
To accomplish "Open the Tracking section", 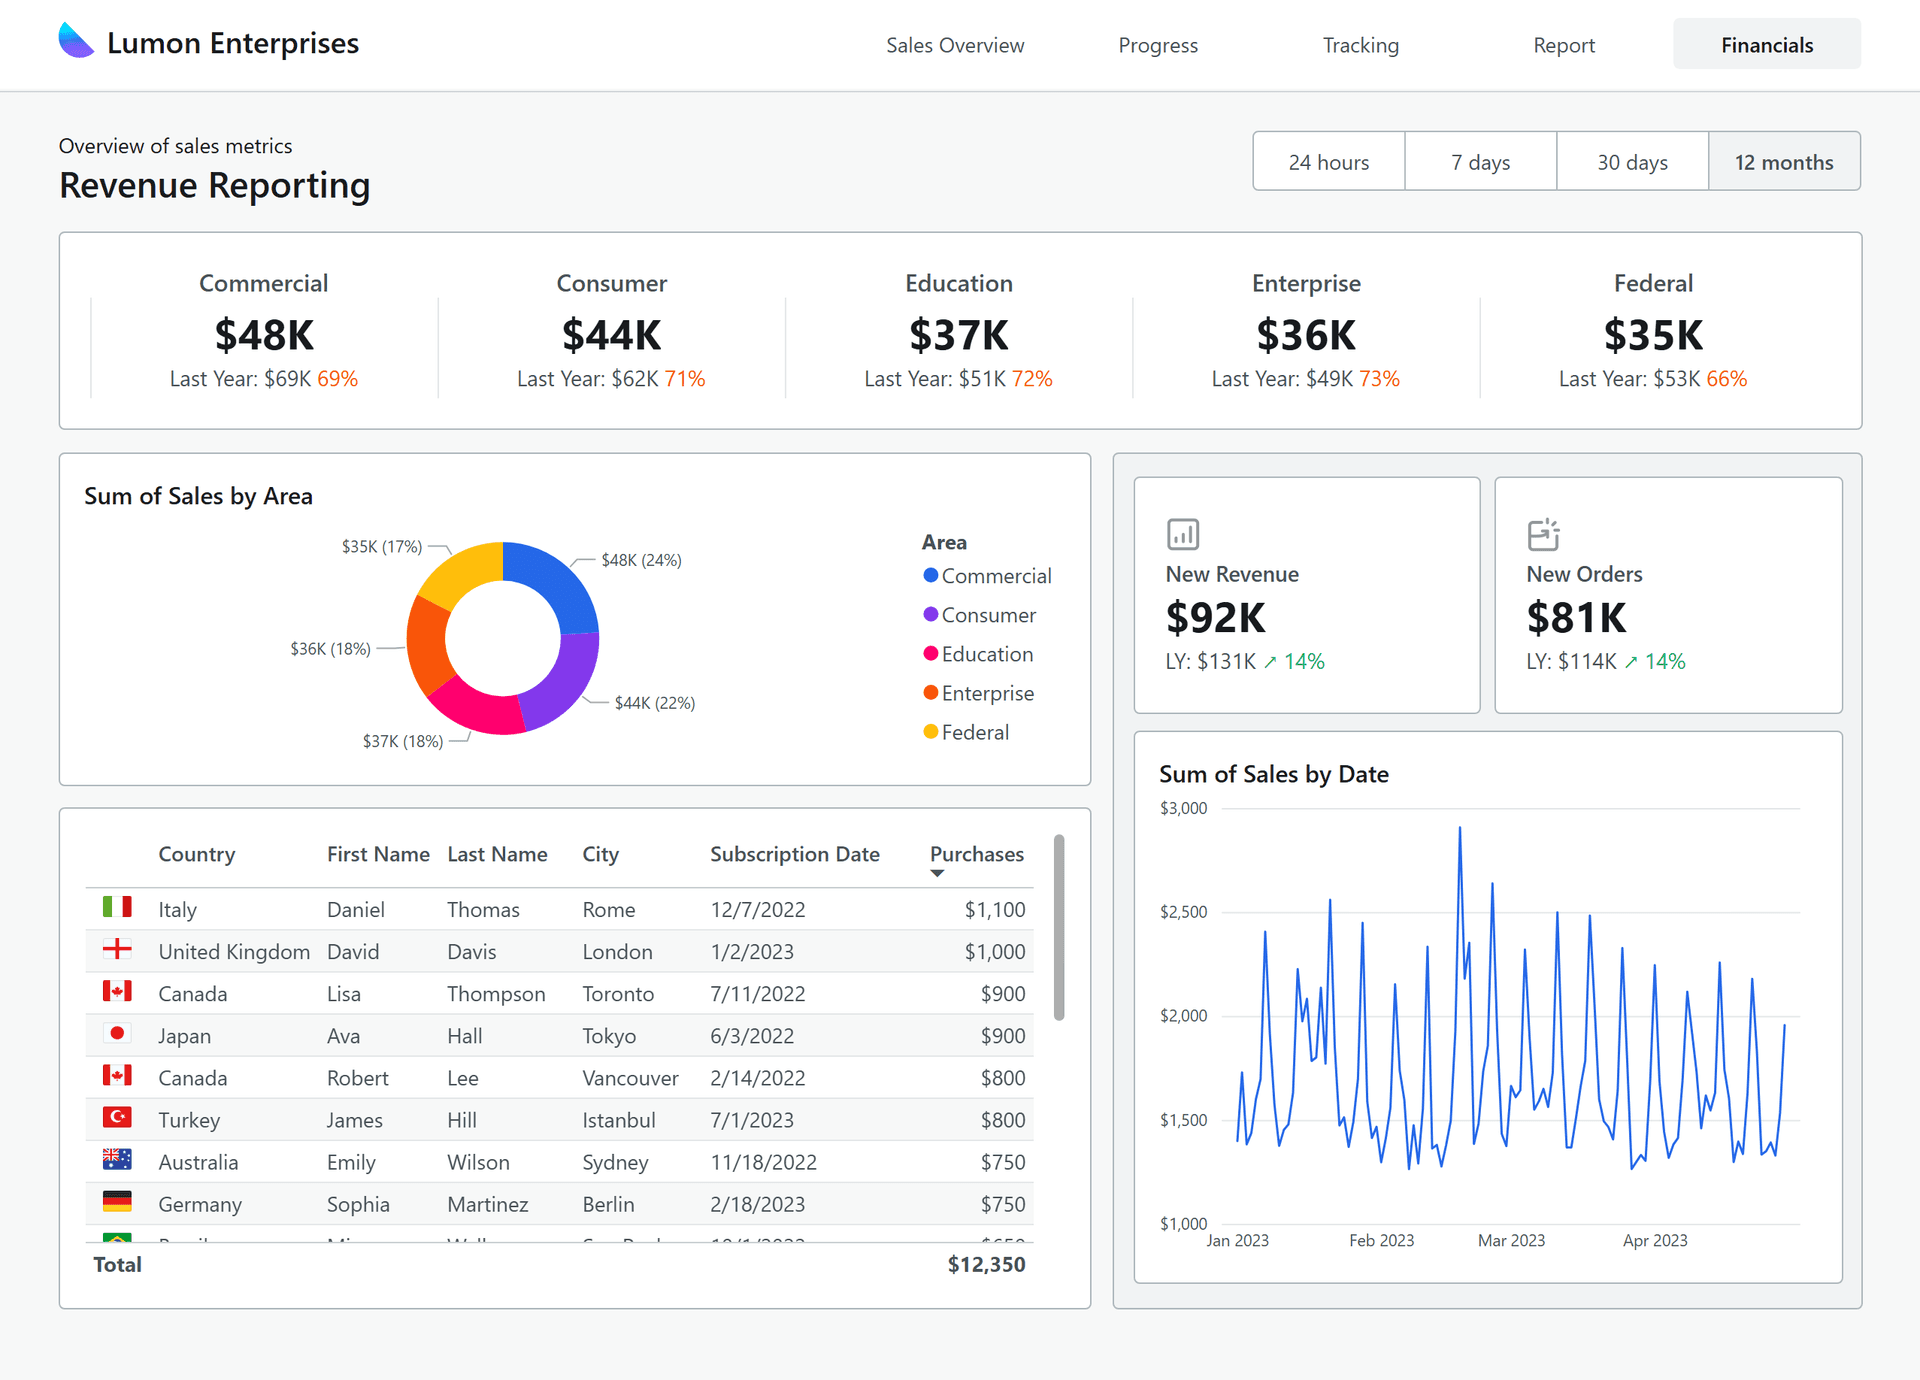I will point(1360,45).
